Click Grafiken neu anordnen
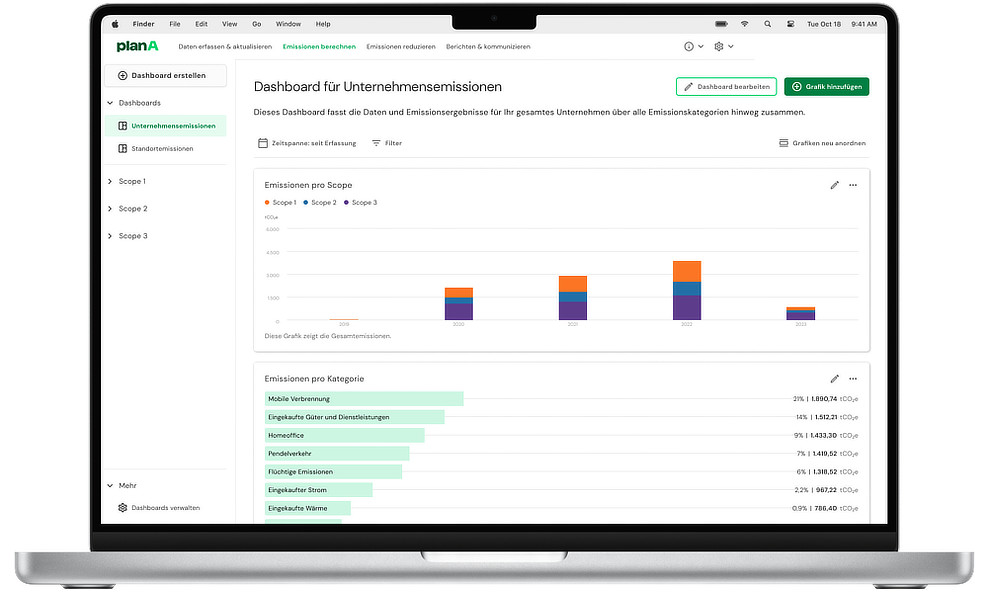 tap(822, 143)
